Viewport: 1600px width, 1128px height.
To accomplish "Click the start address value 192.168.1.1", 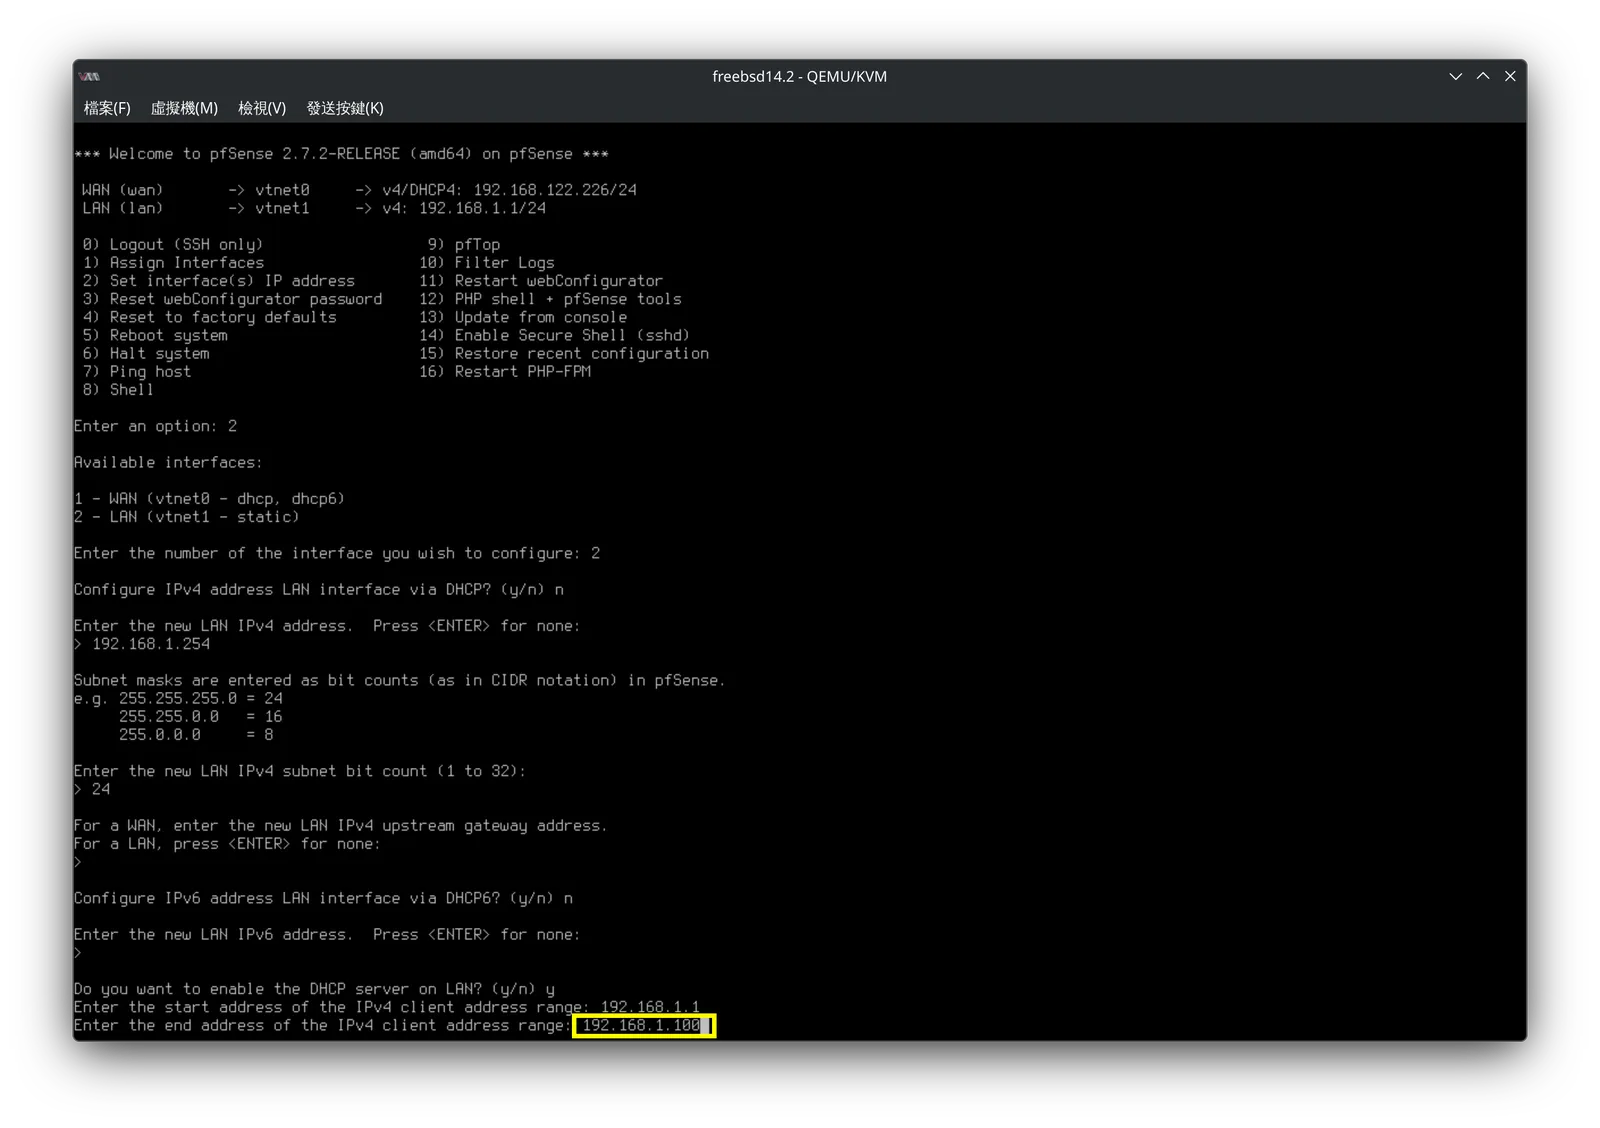I will click(650, 1007).
